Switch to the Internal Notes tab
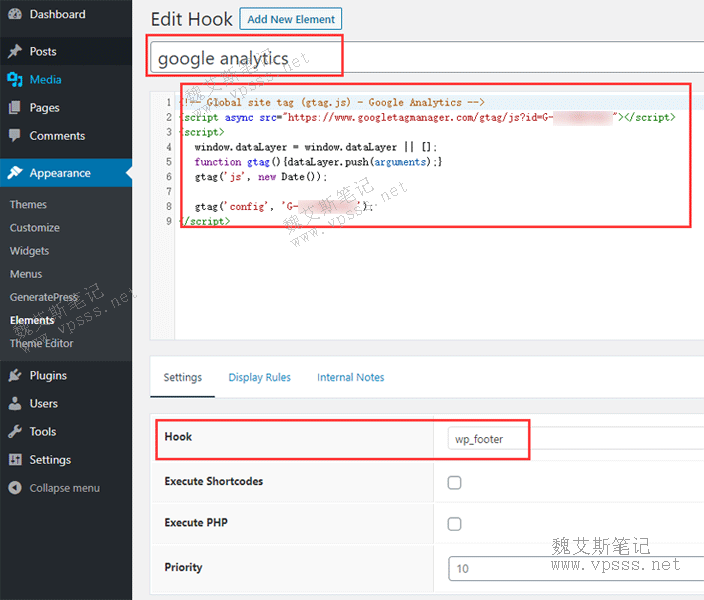The image size is (704, 600). (x=351, y=377)
